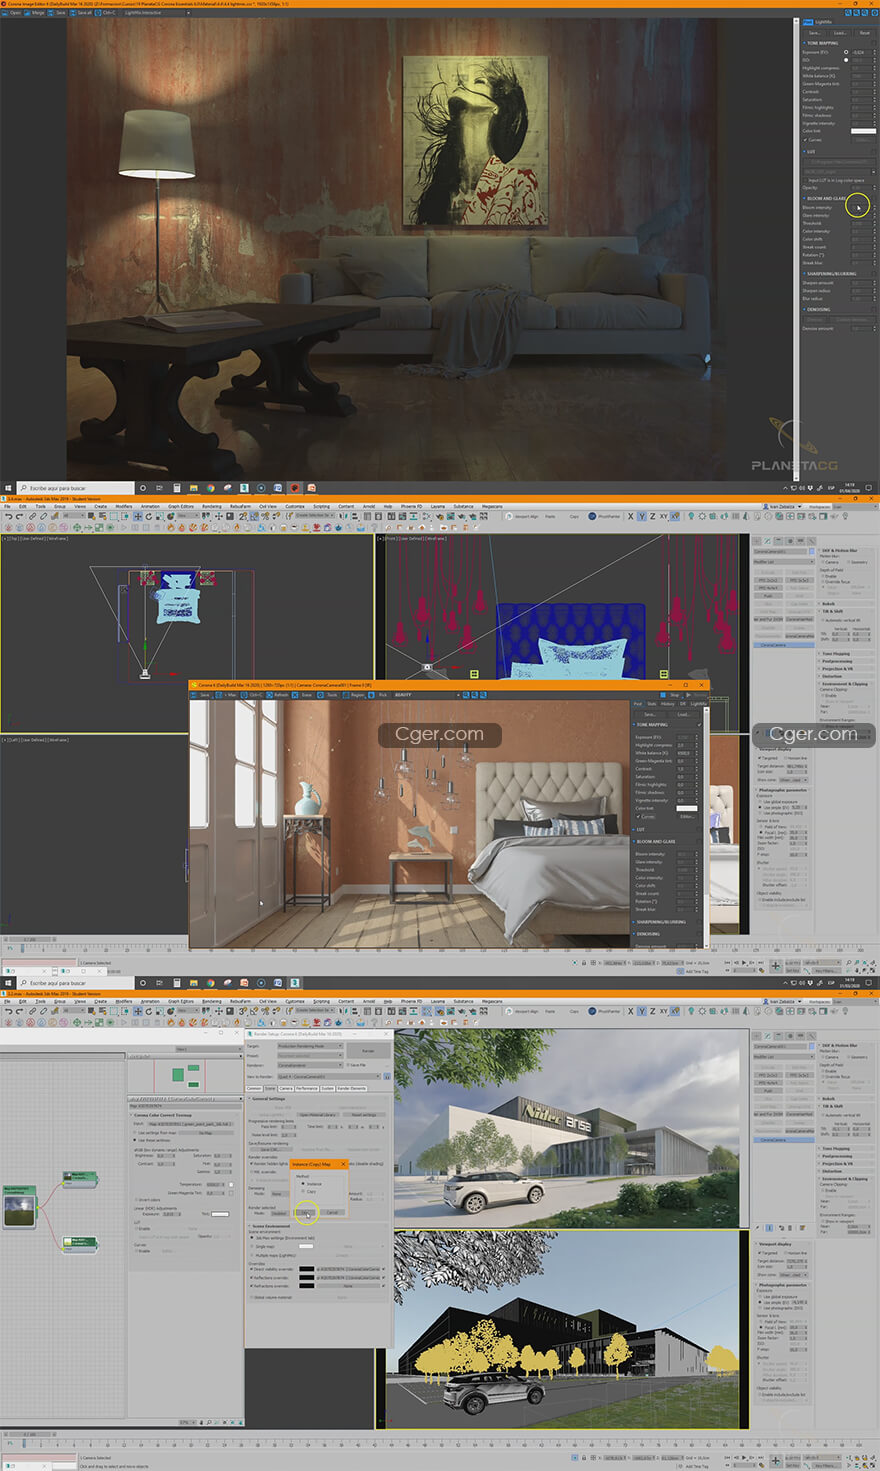Click the Editor... button in the Corona frame buffer
The width and height of the screenshot is (880, 1471).
click(x=688, y=817)
